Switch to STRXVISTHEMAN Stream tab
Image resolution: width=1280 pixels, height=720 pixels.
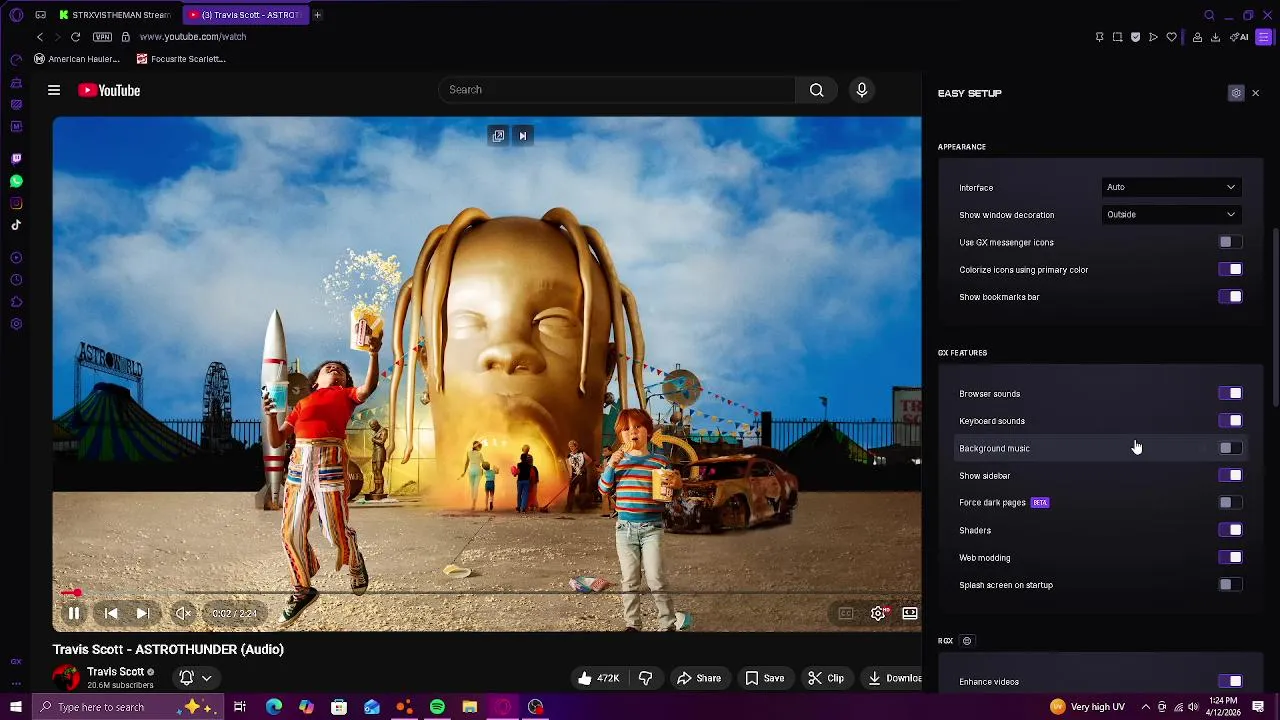(114, 15)
